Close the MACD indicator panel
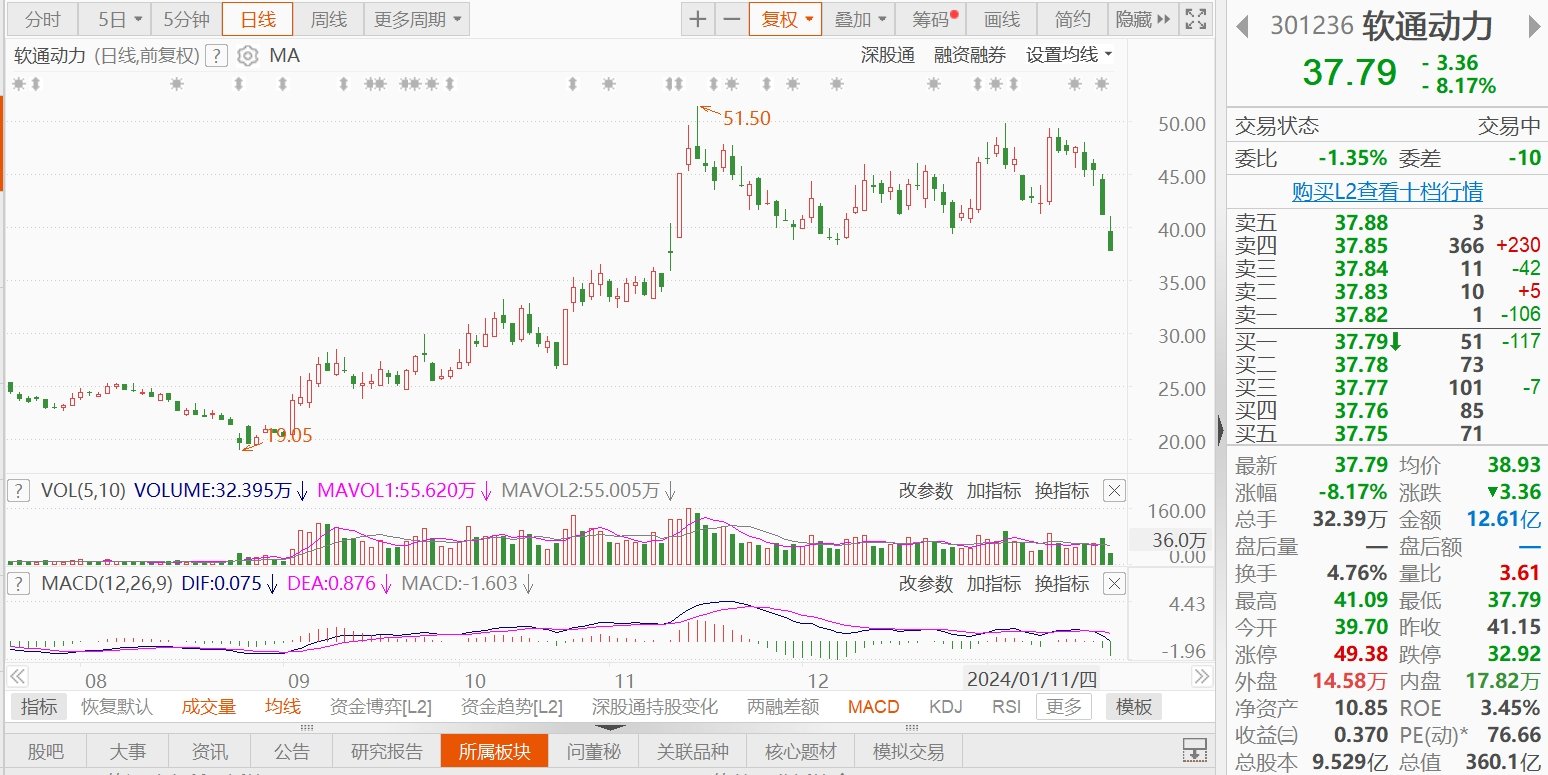 click(x=1113, y=583)
